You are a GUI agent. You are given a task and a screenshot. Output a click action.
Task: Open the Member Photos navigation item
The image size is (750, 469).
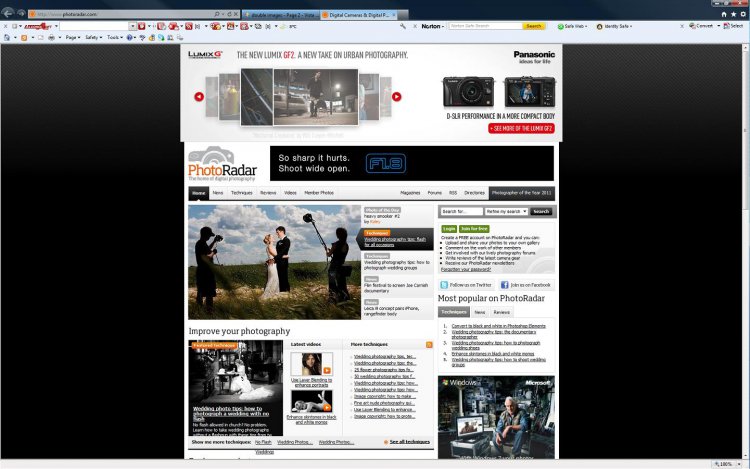(x=319, y=193)
